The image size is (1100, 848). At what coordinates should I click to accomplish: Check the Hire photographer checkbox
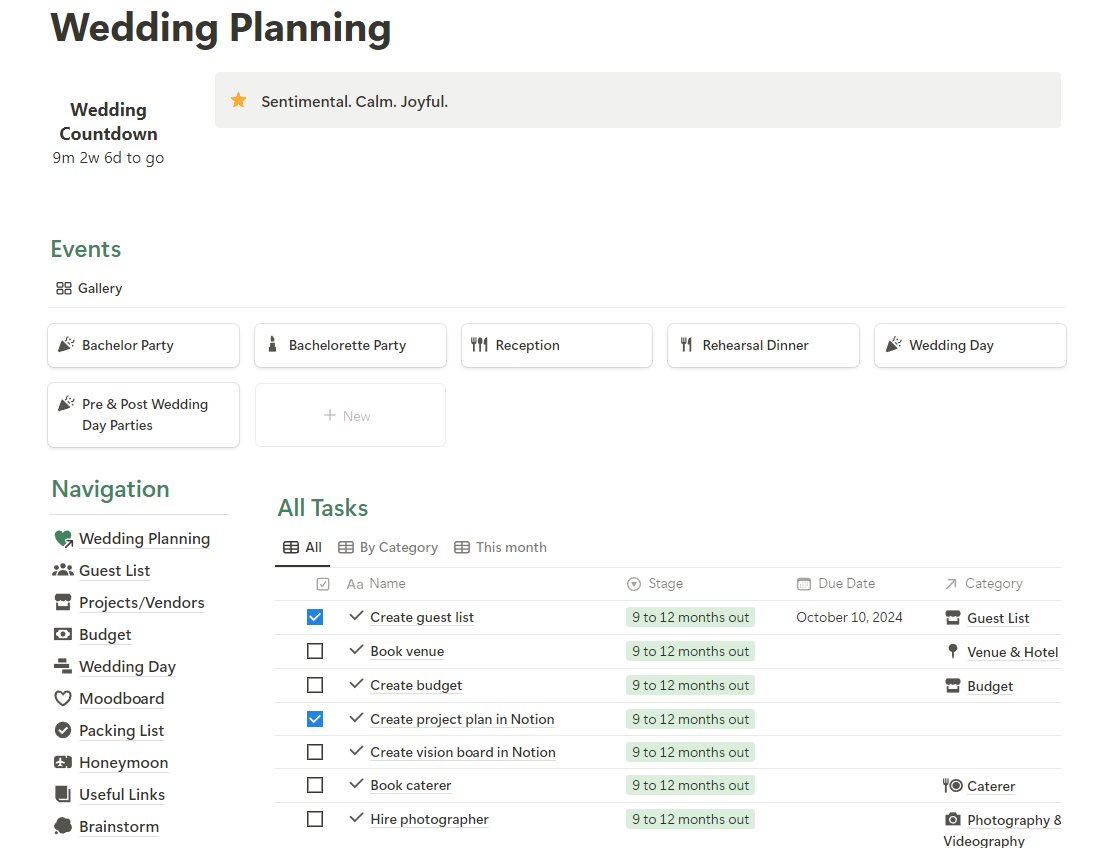pos(315,819)
